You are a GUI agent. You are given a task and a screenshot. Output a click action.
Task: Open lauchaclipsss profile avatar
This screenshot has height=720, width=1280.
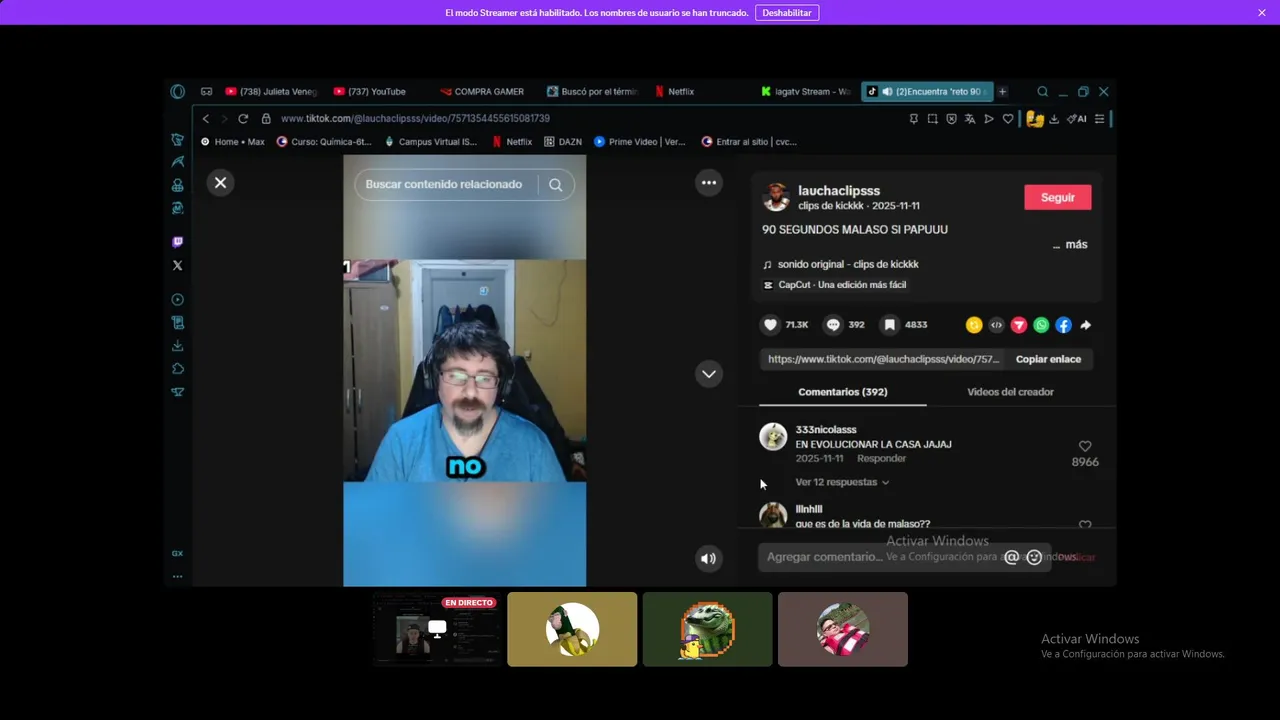click(776, 197)
